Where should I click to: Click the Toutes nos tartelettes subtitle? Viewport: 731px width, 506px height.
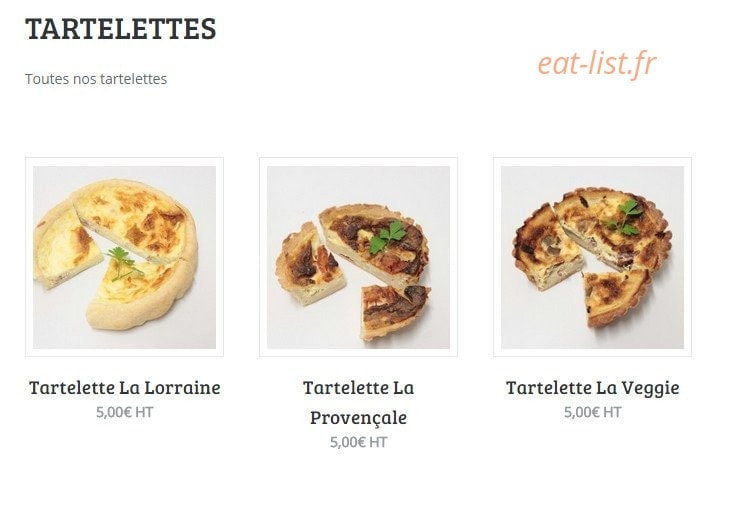[96, 79]
